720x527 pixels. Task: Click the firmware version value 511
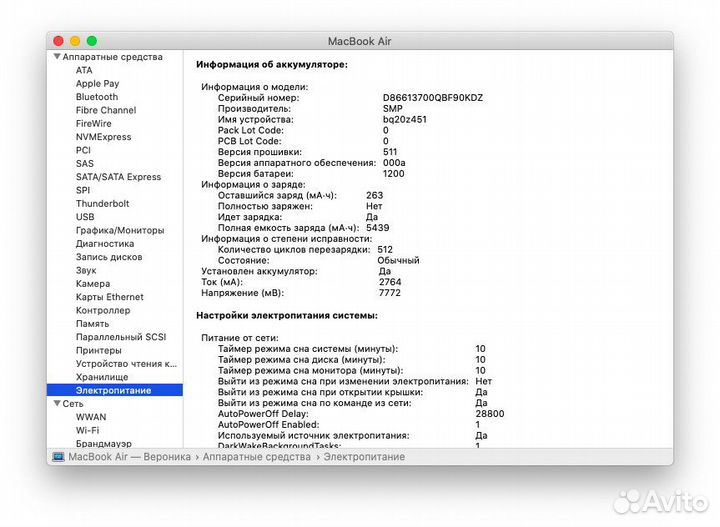click(390, 152)
